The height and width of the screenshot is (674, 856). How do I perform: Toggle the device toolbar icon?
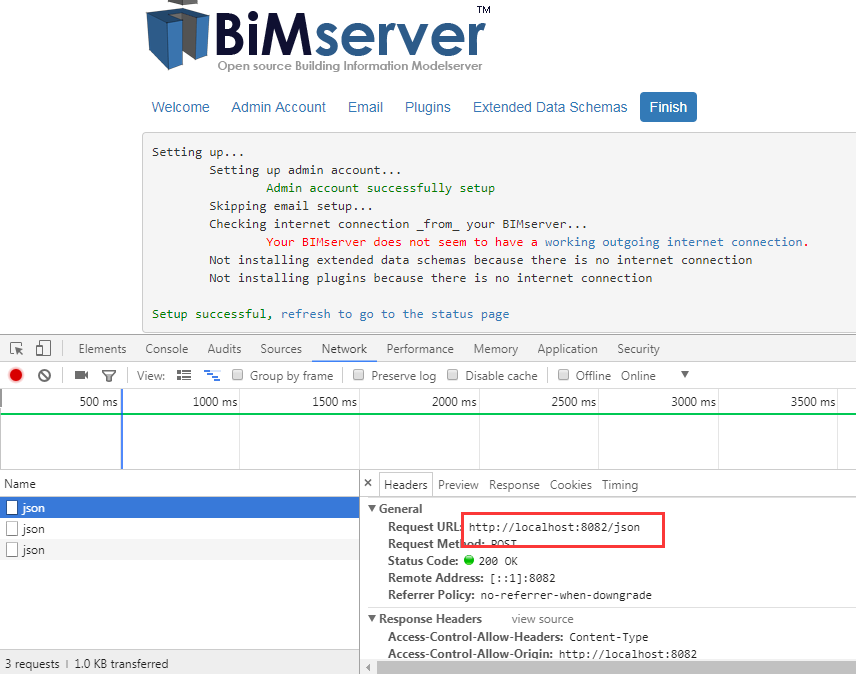click(40, 346)
